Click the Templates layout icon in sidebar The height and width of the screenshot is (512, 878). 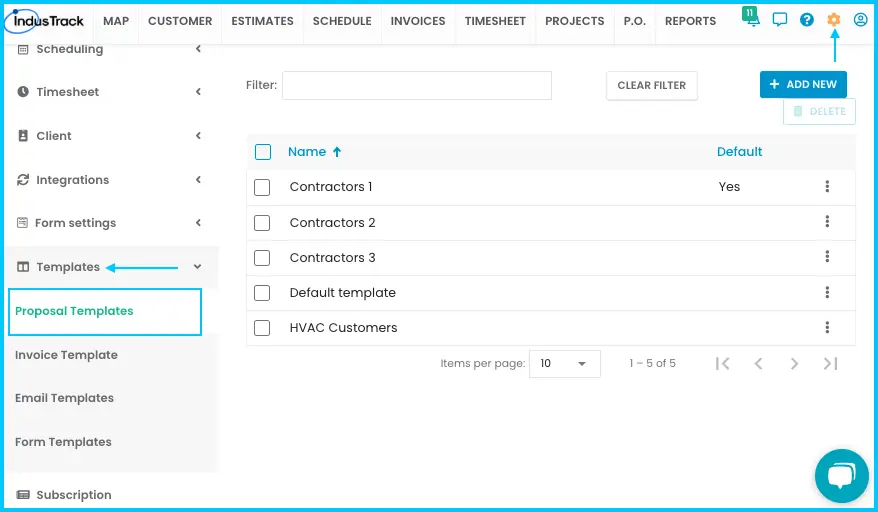pyautogui.click(x=23, y=267)
